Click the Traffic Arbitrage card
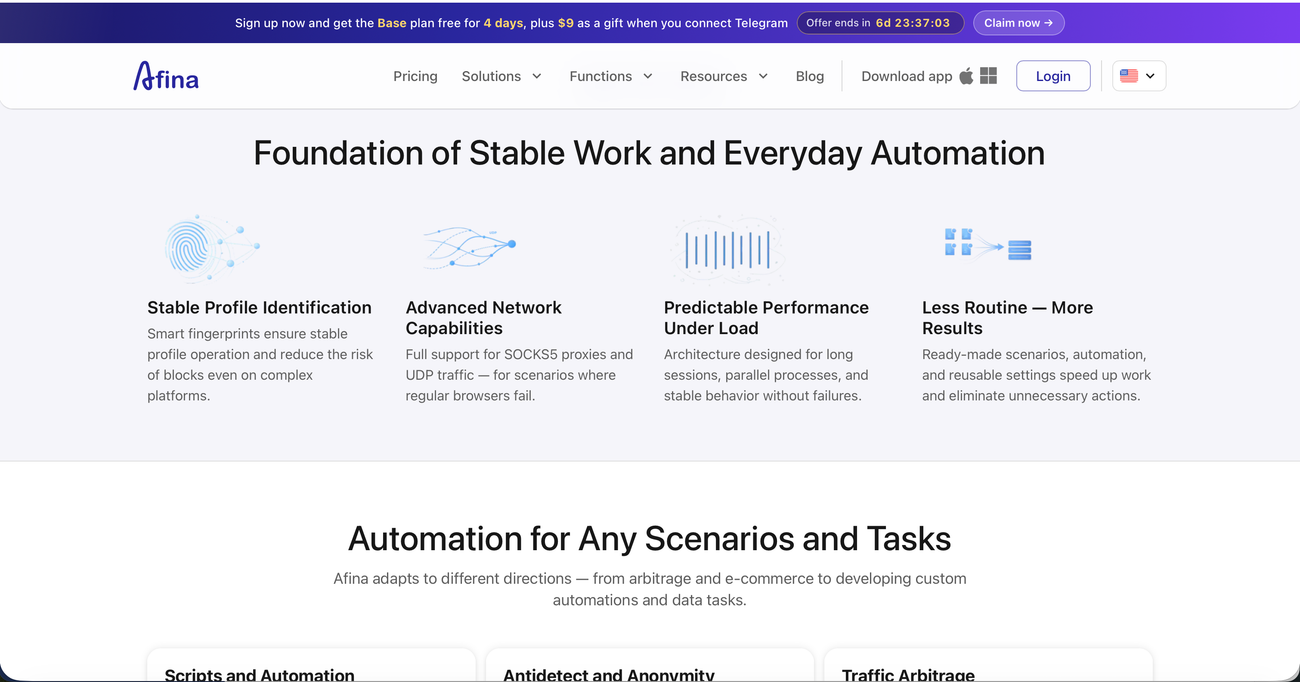This screenshot has height=682, width=1300. (x=988, y=665)
